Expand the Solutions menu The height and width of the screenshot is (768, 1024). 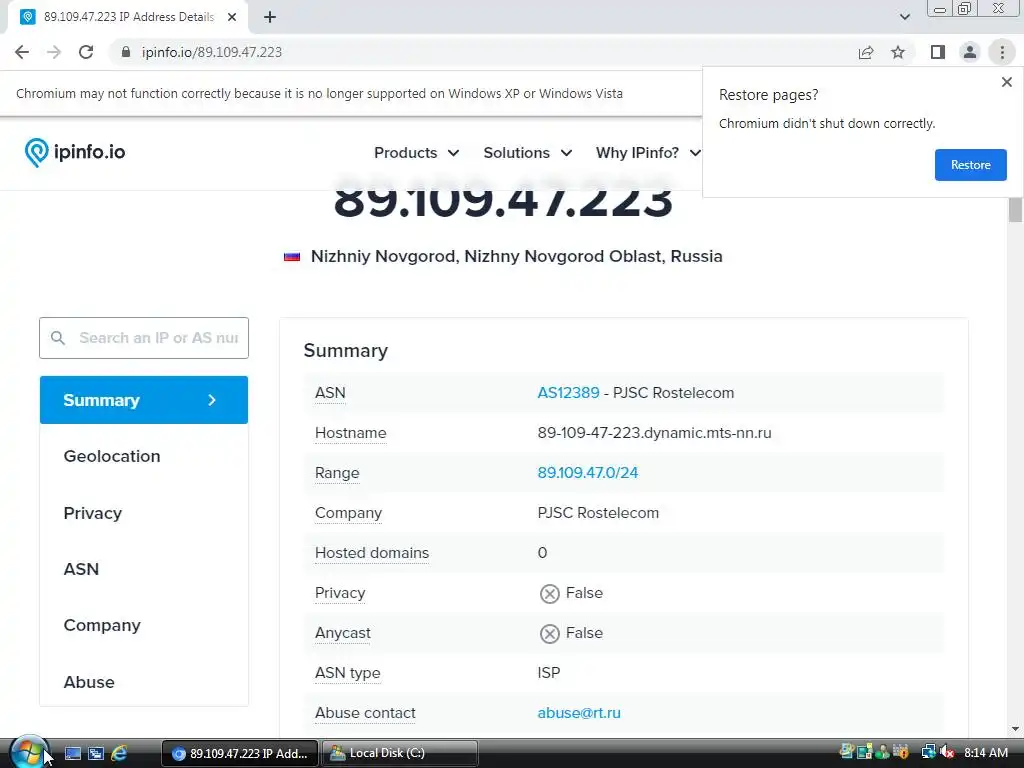[x=528, y=153]
